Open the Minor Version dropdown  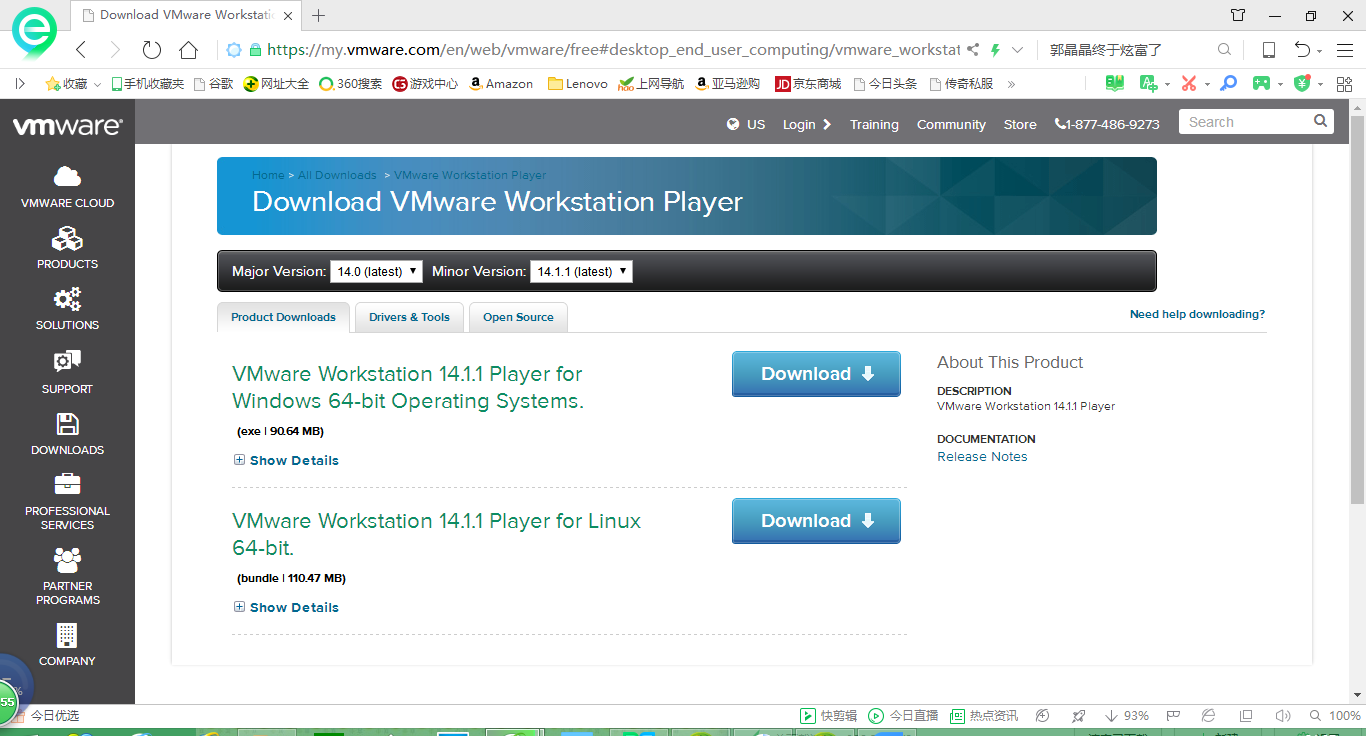tap(582, 271)
